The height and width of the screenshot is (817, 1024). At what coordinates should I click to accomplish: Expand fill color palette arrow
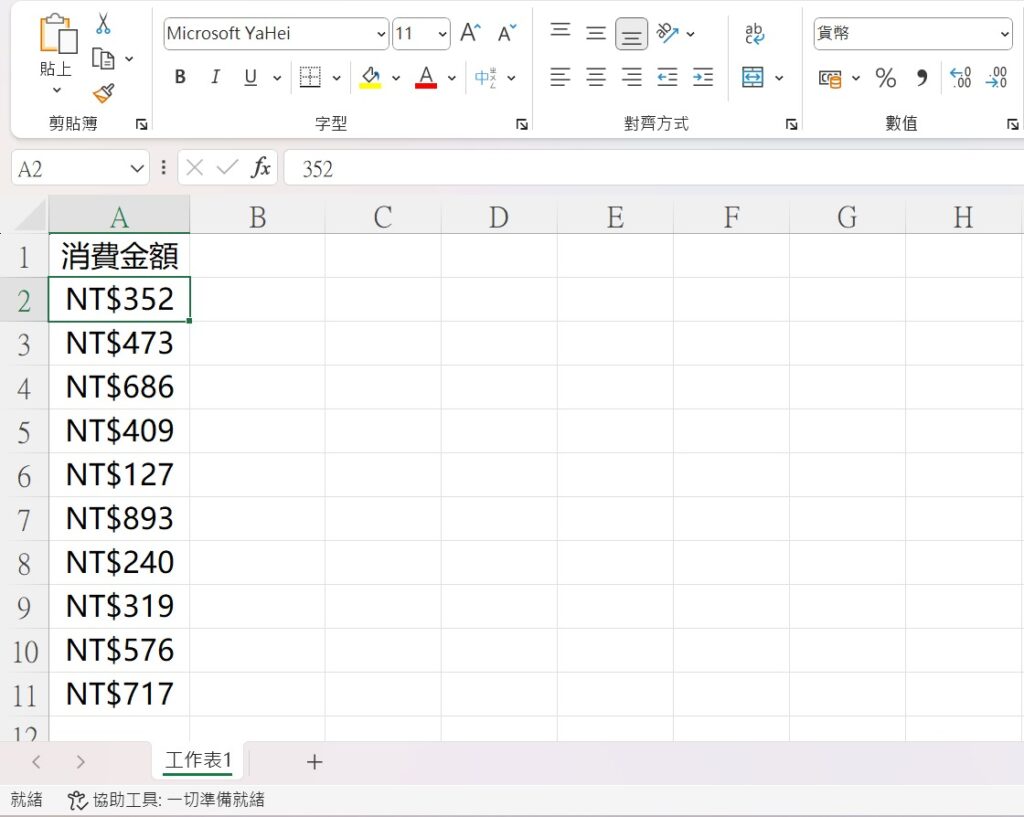[x=396, y=78]
